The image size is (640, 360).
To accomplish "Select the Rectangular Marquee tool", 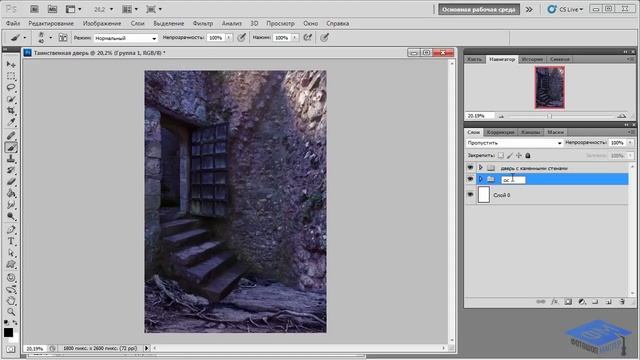I will (11, 76).
